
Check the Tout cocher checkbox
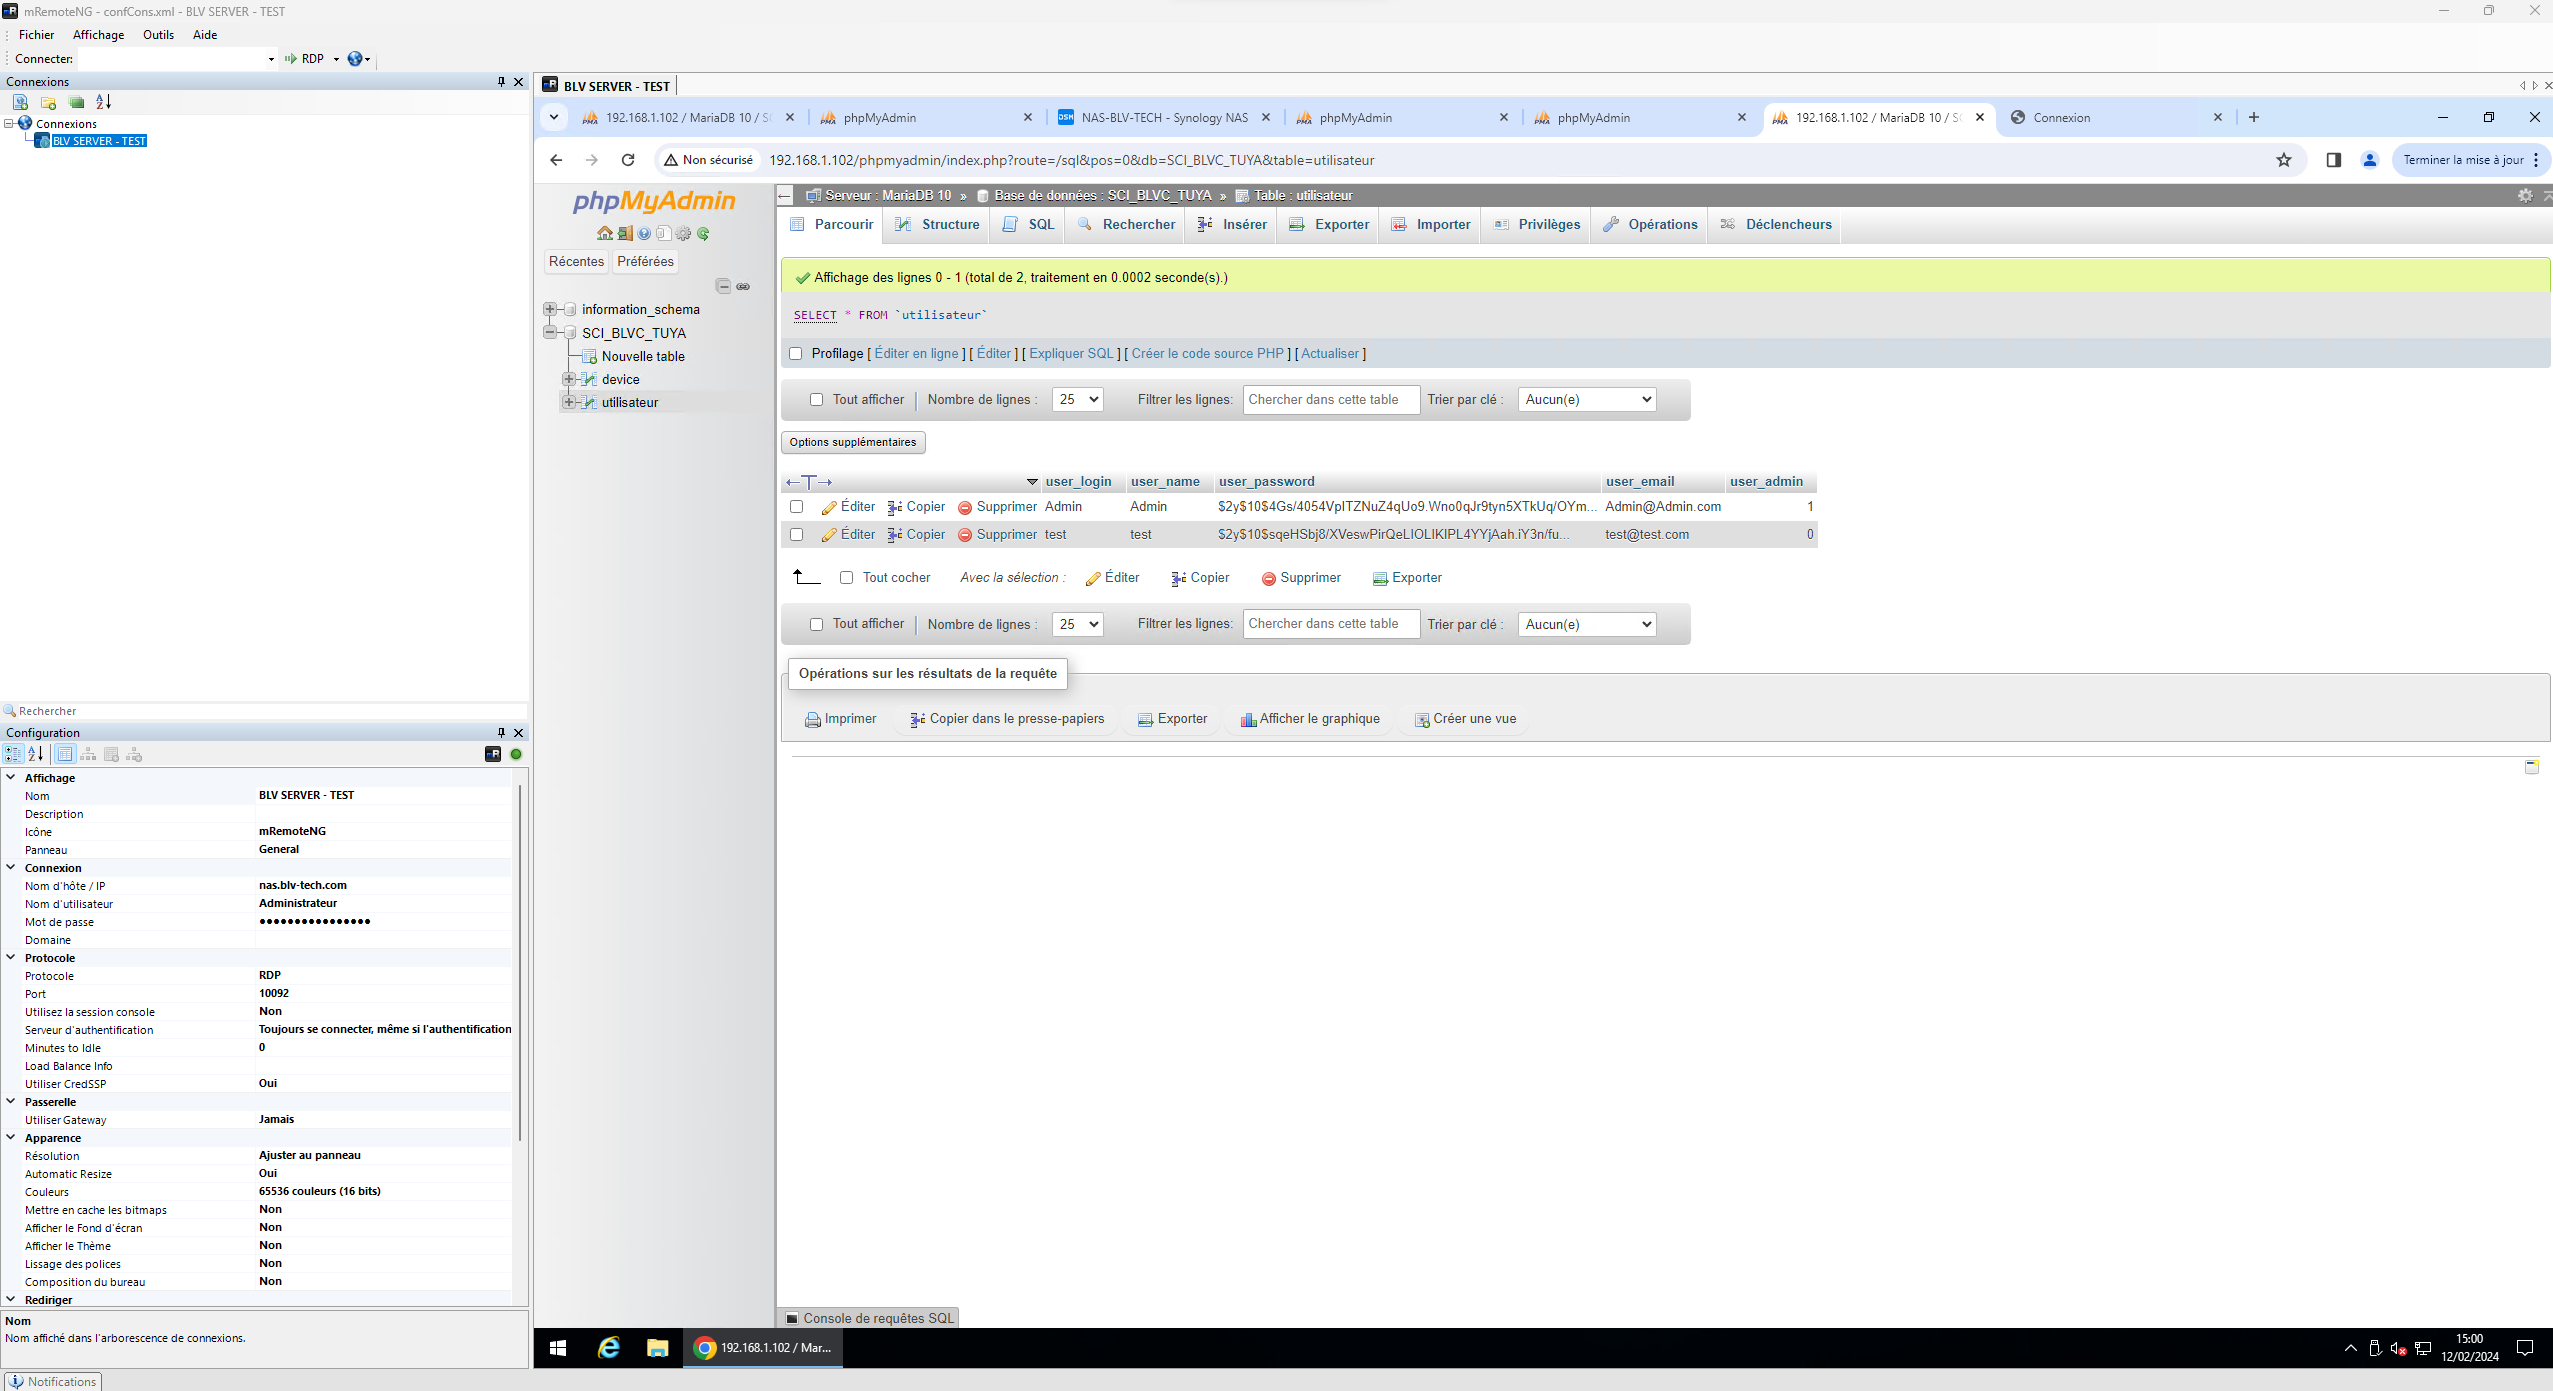point(846,578)
